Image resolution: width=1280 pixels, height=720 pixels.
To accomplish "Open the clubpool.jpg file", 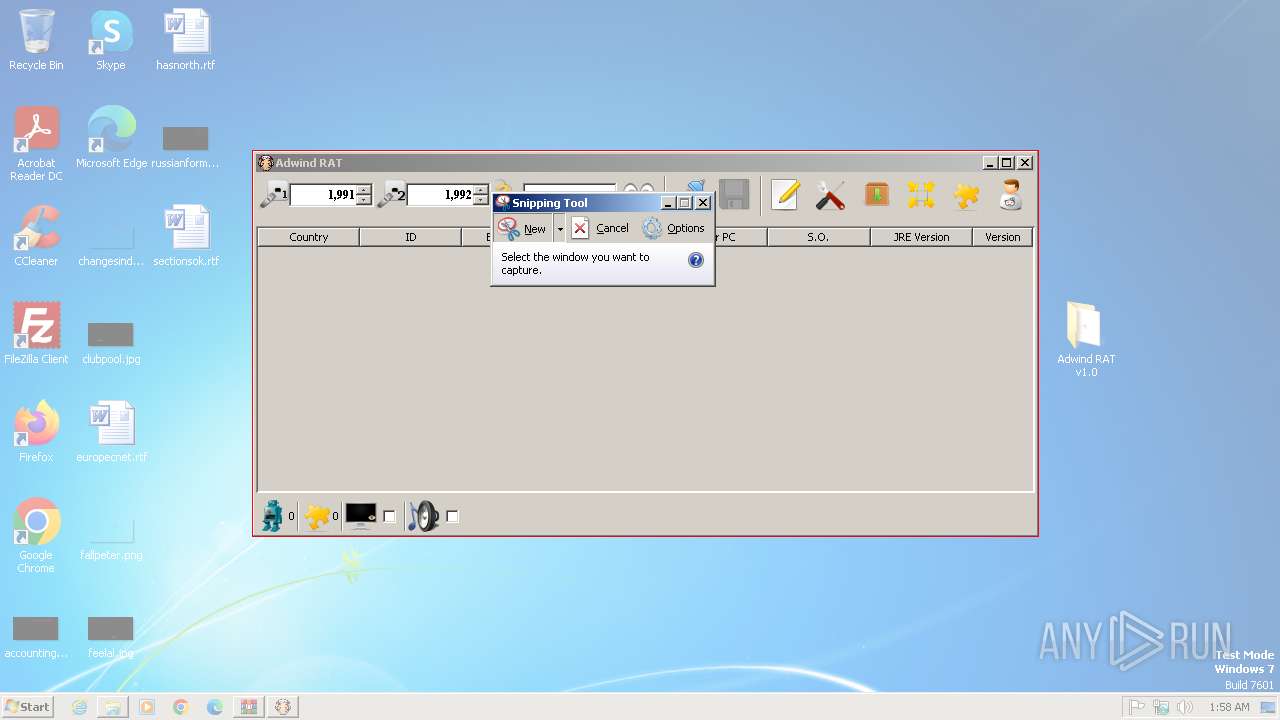I will click(111, 341).
